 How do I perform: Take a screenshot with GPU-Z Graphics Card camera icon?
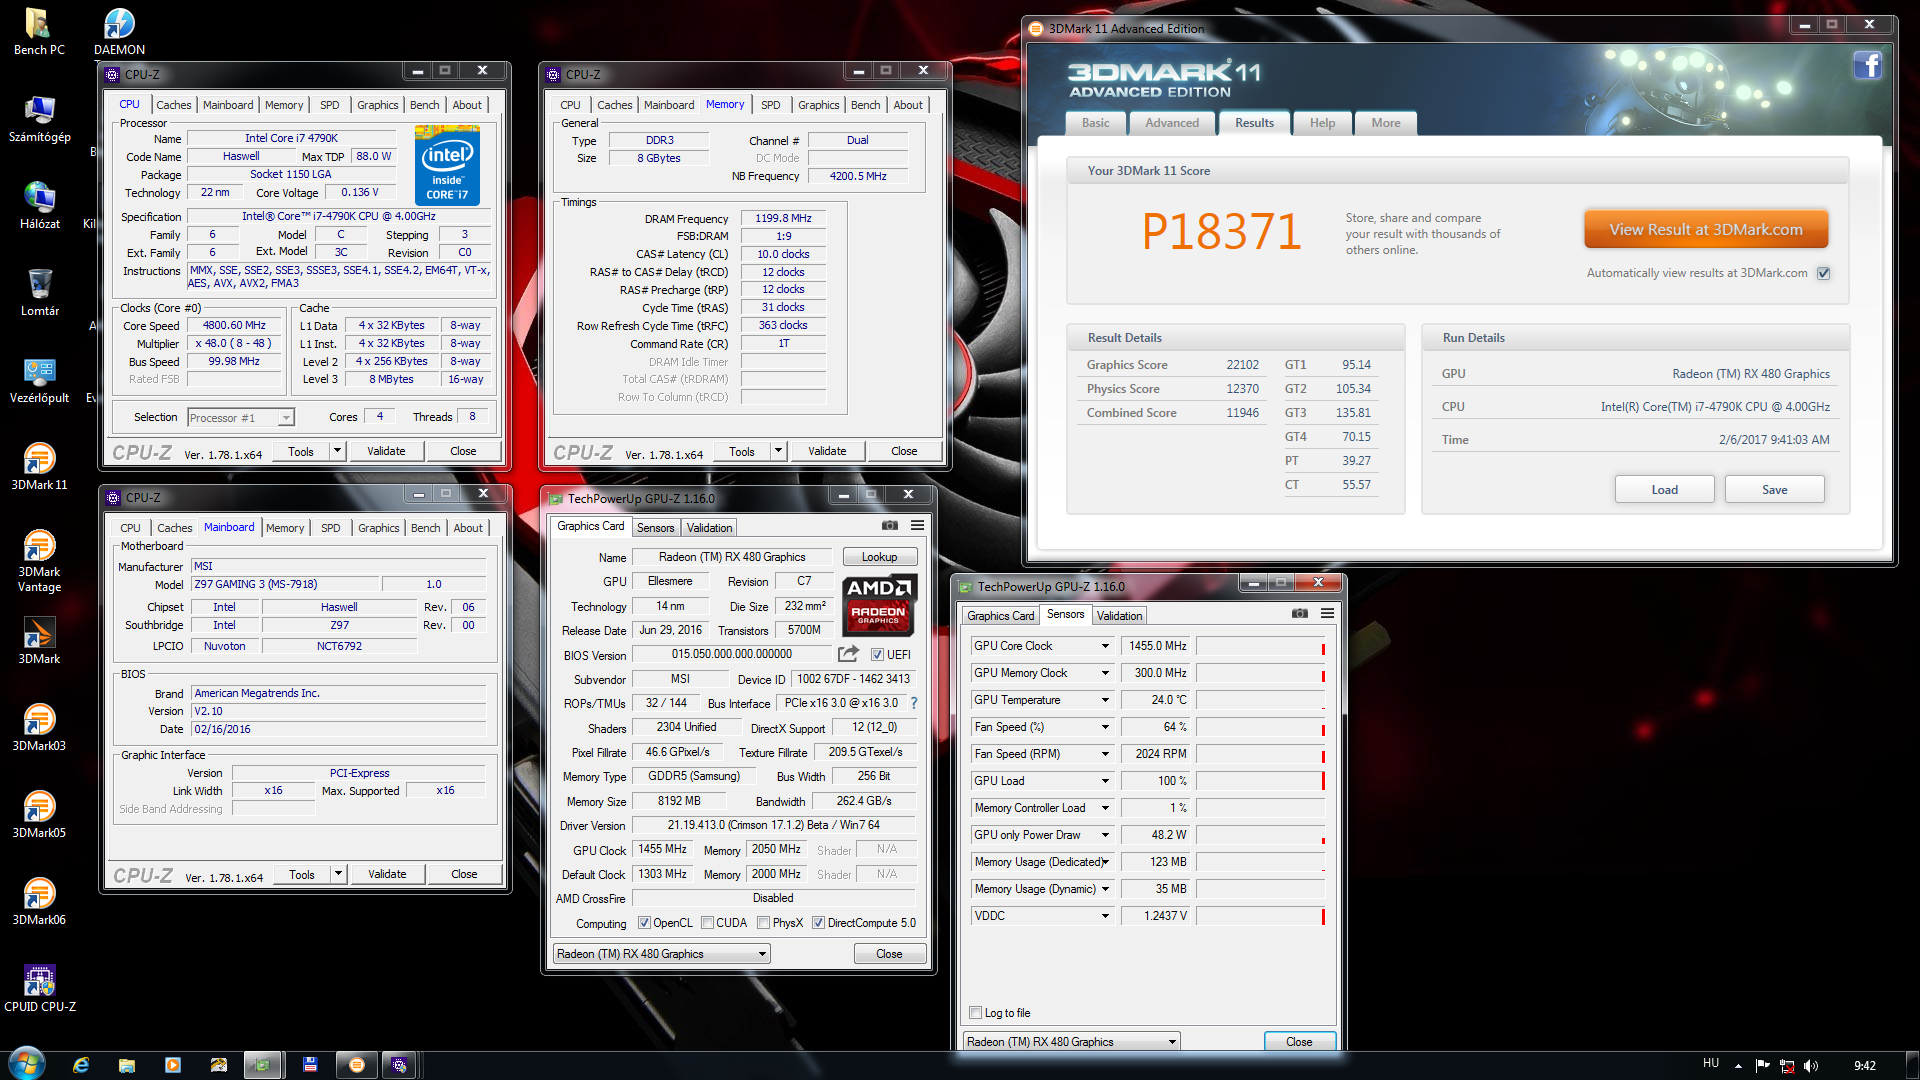coord(890,525)
